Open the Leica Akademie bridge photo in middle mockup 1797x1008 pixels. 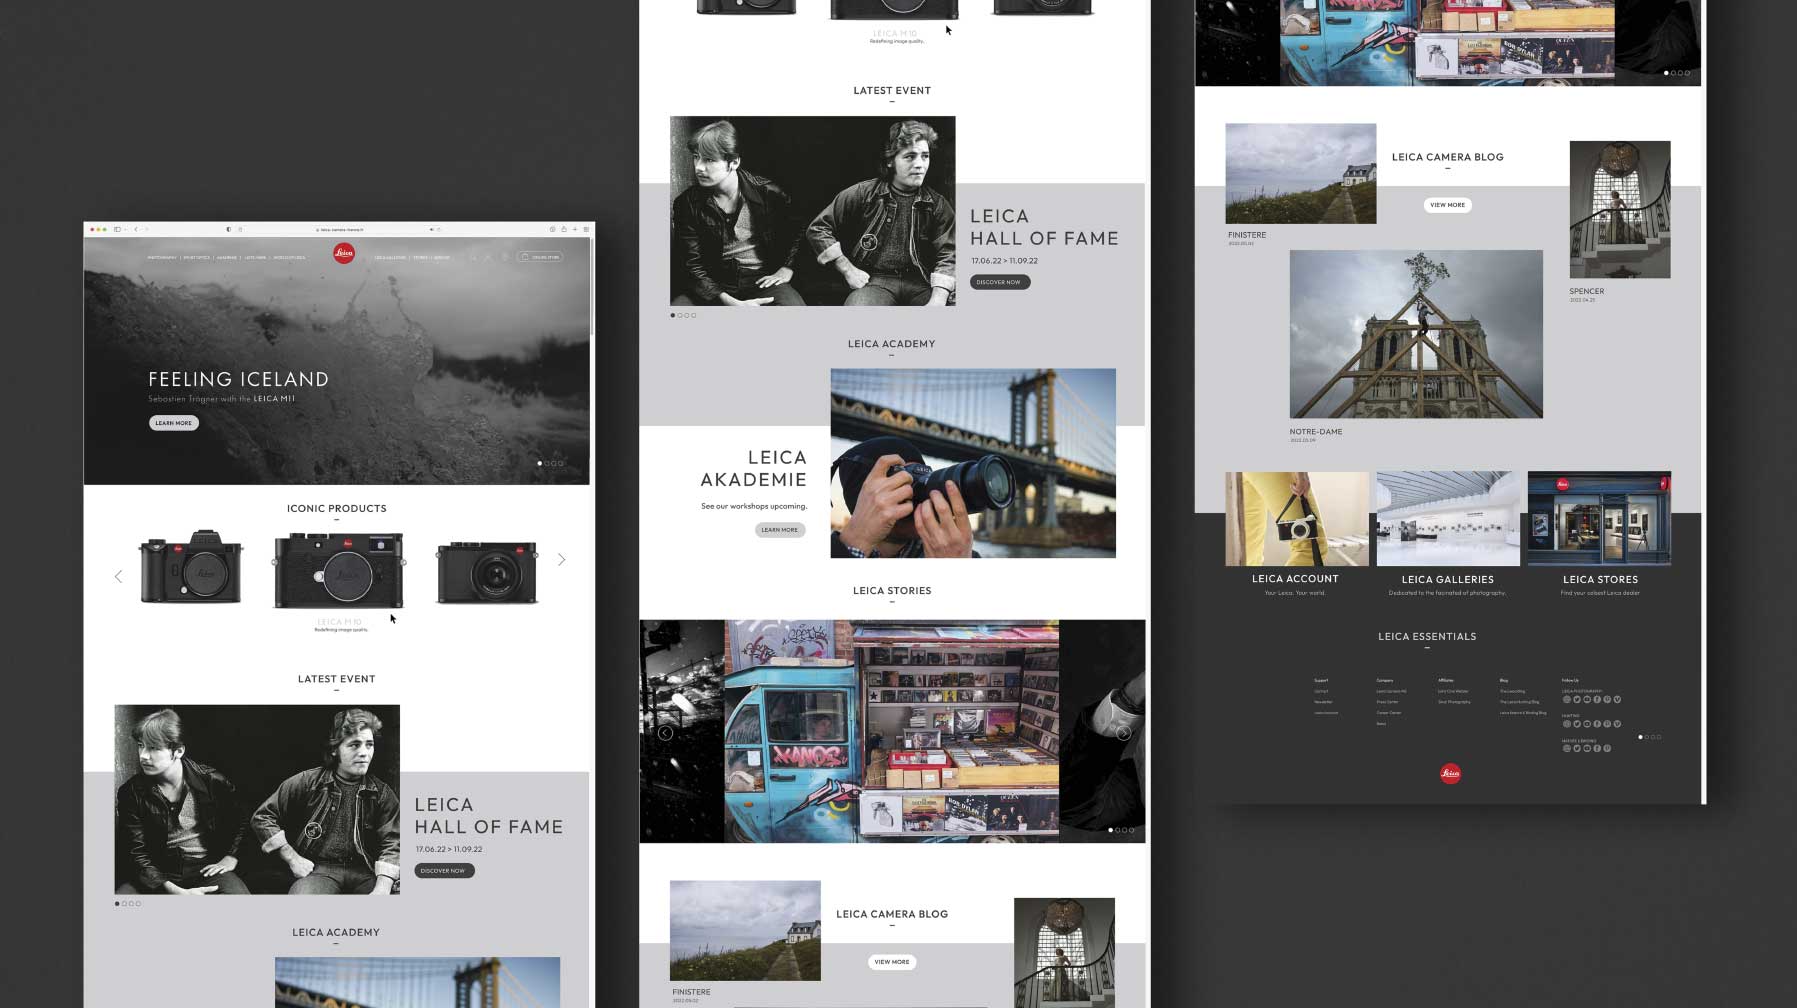(973, 463)
